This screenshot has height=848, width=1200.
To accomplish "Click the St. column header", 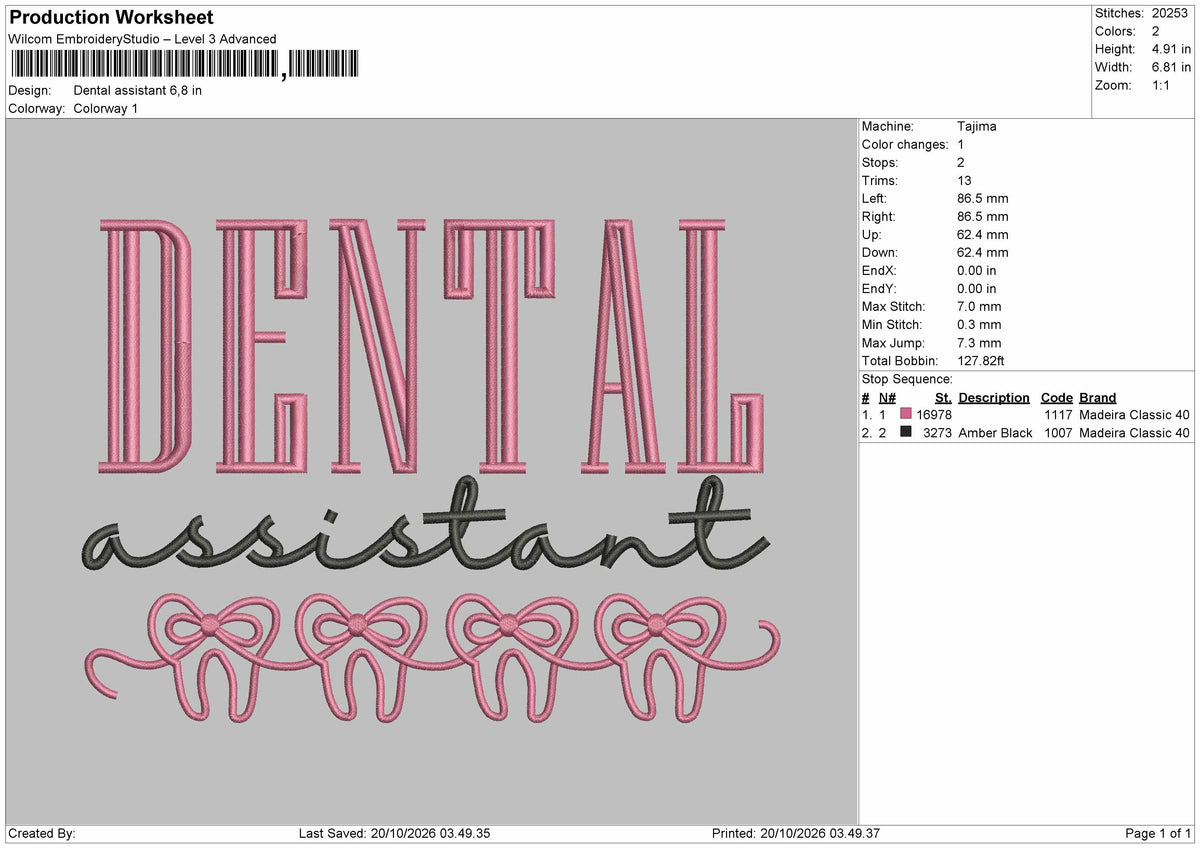I will click(943, 397).
